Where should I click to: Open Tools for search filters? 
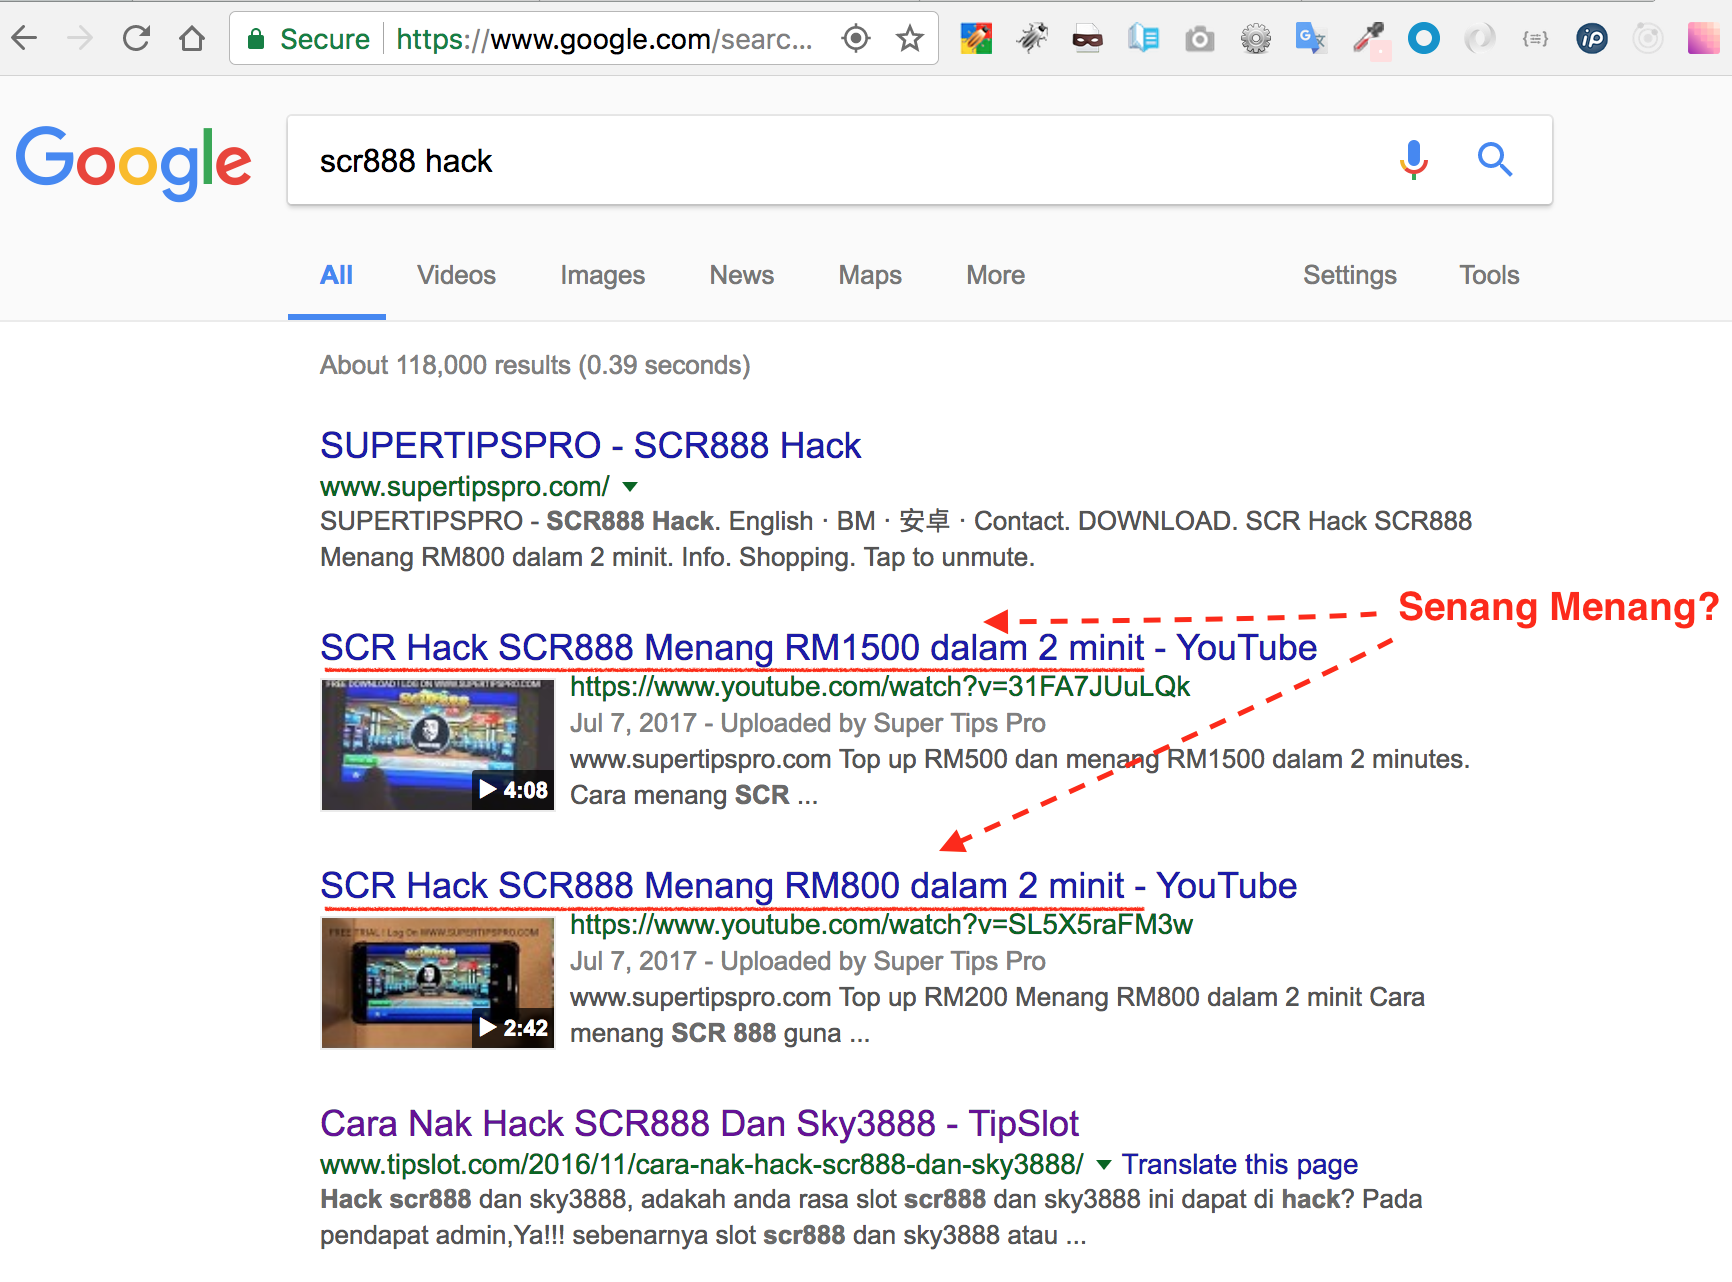click(1488, 275)
